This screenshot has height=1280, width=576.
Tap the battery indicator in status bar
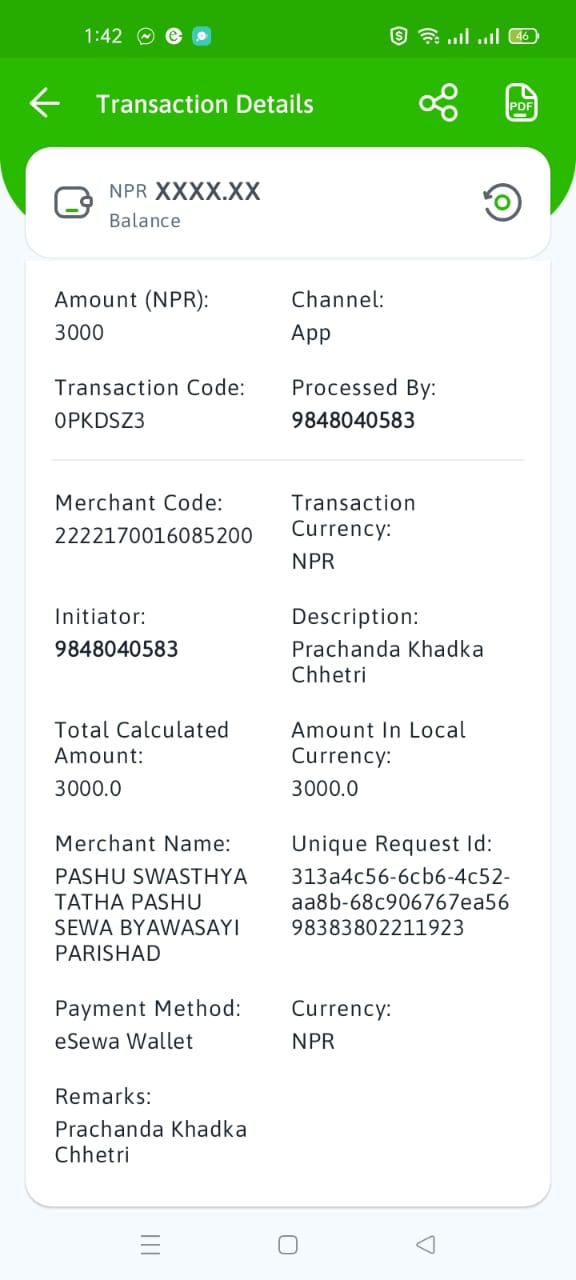click(x=524, y=36)
